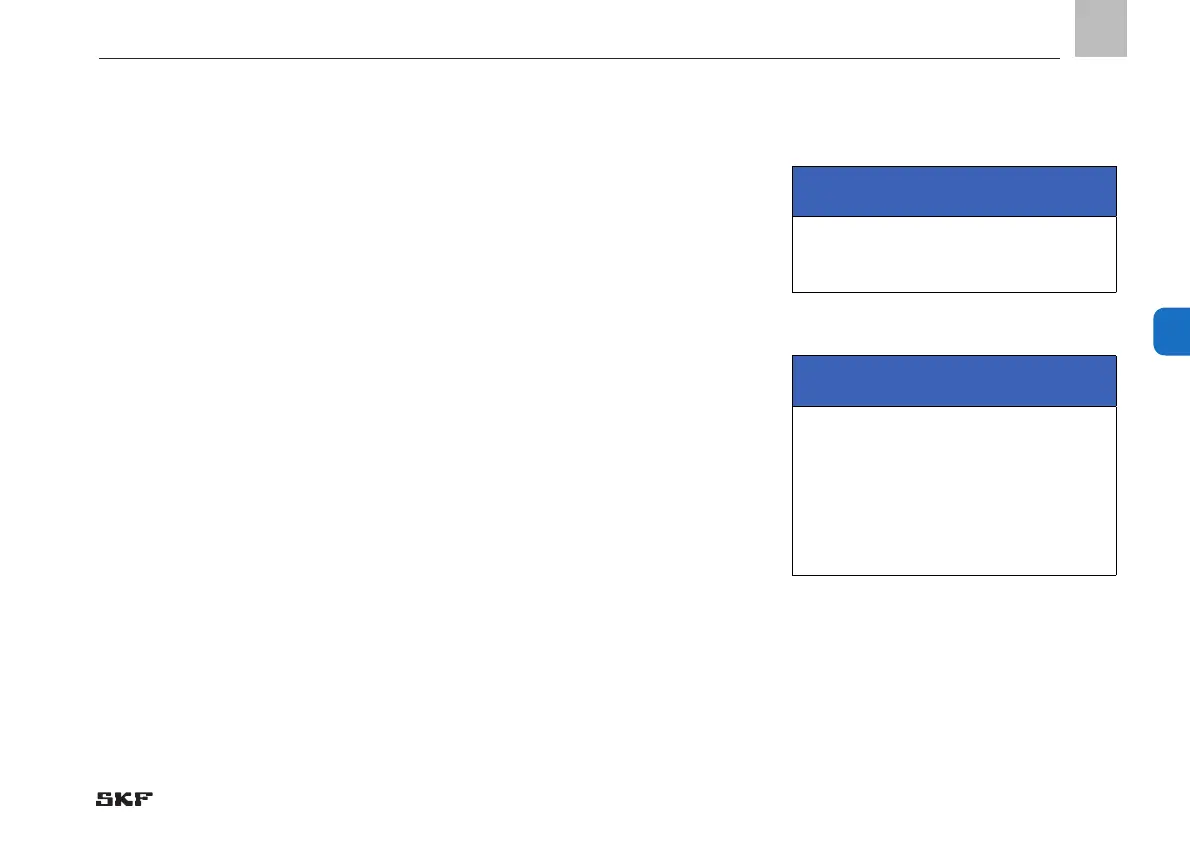Viewport: 1190px width, 842px height.
Task: Click the lower box's blue header bar
Action: point(954,380)
